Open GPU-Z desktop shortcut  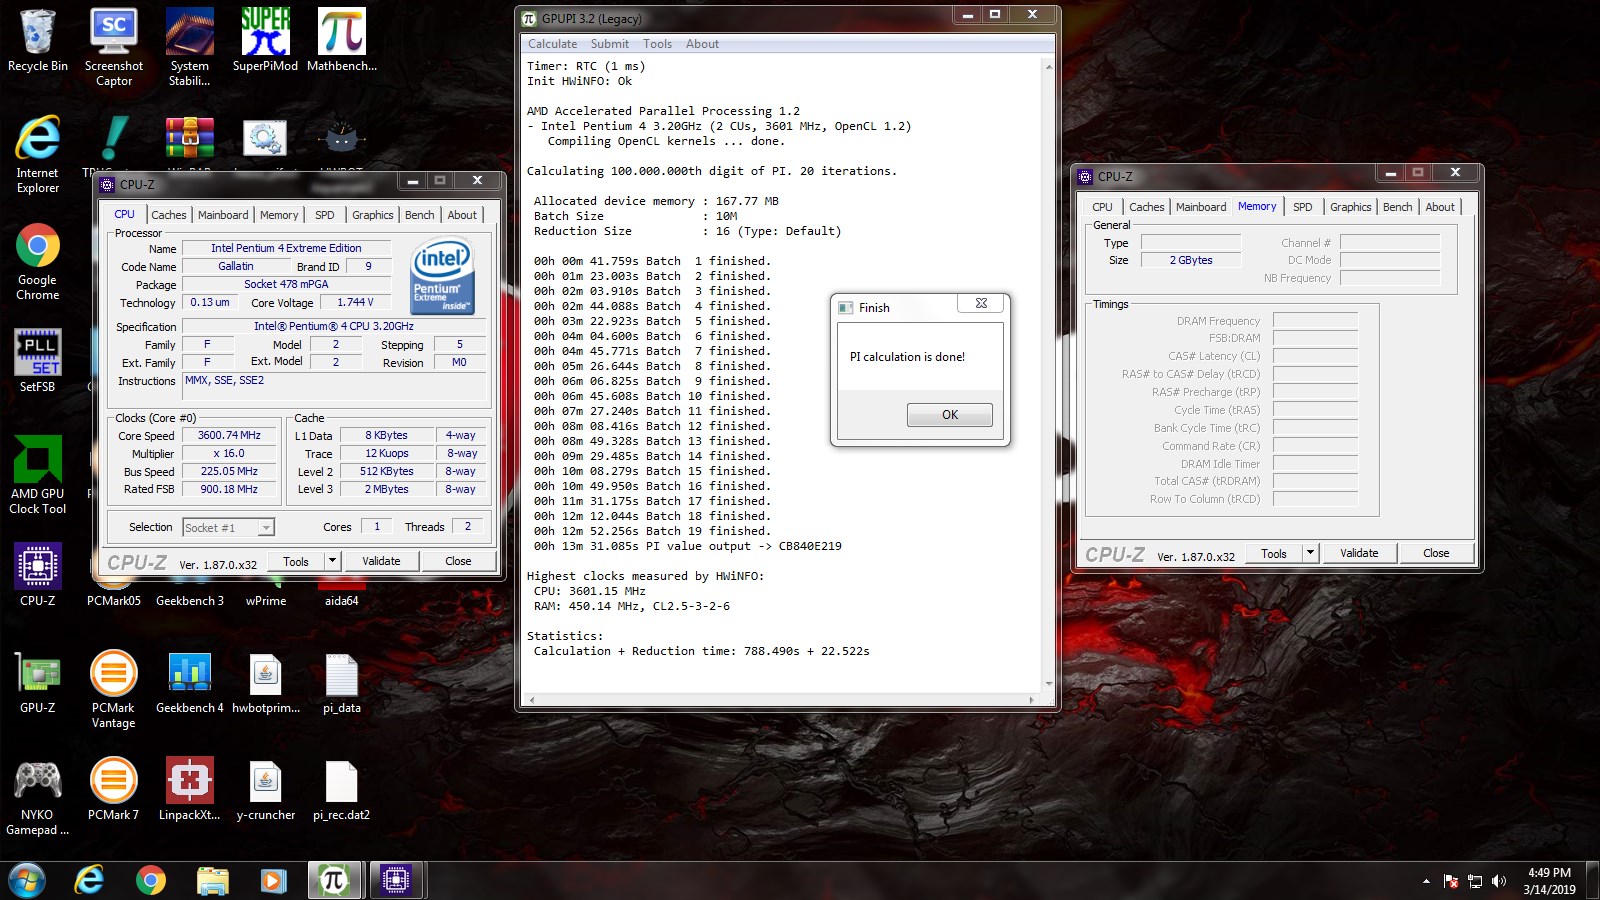(x=38, y=682)
